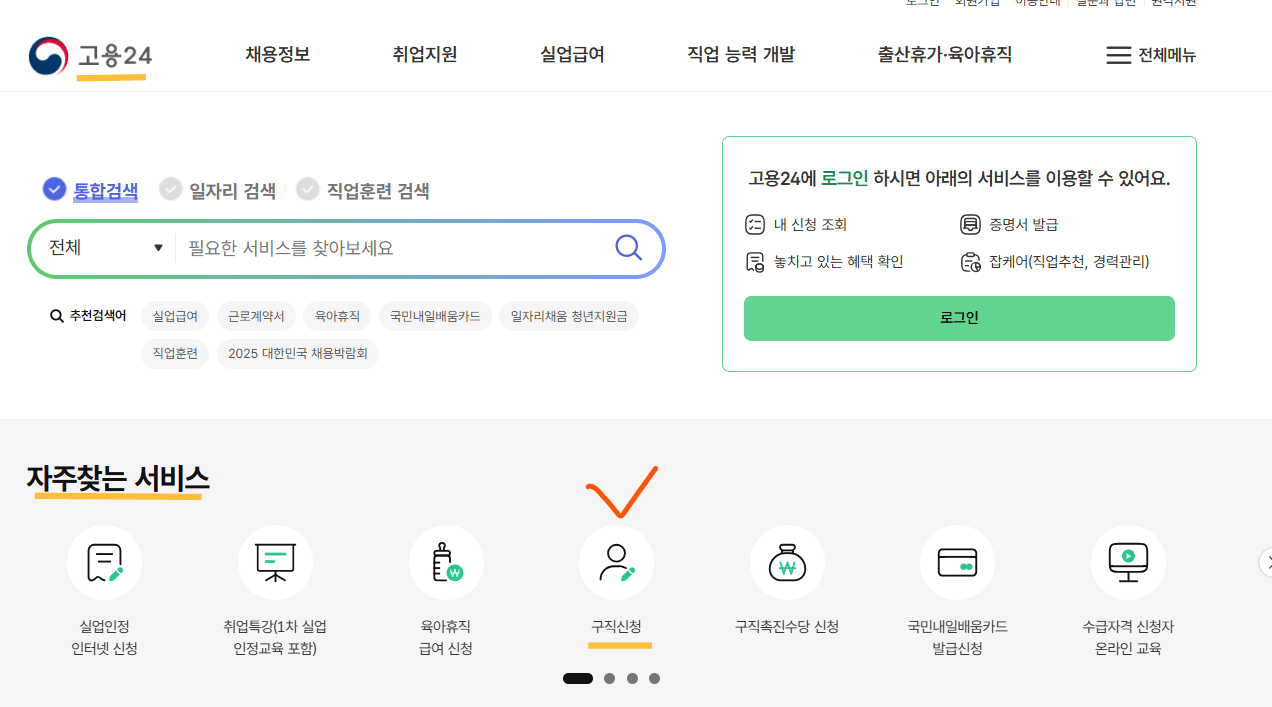Open 수급자격 신청자 온라인 교육 monitor icon
Image resolution: width=1272 pixels, height=707 pixels.
point(1128,562)
